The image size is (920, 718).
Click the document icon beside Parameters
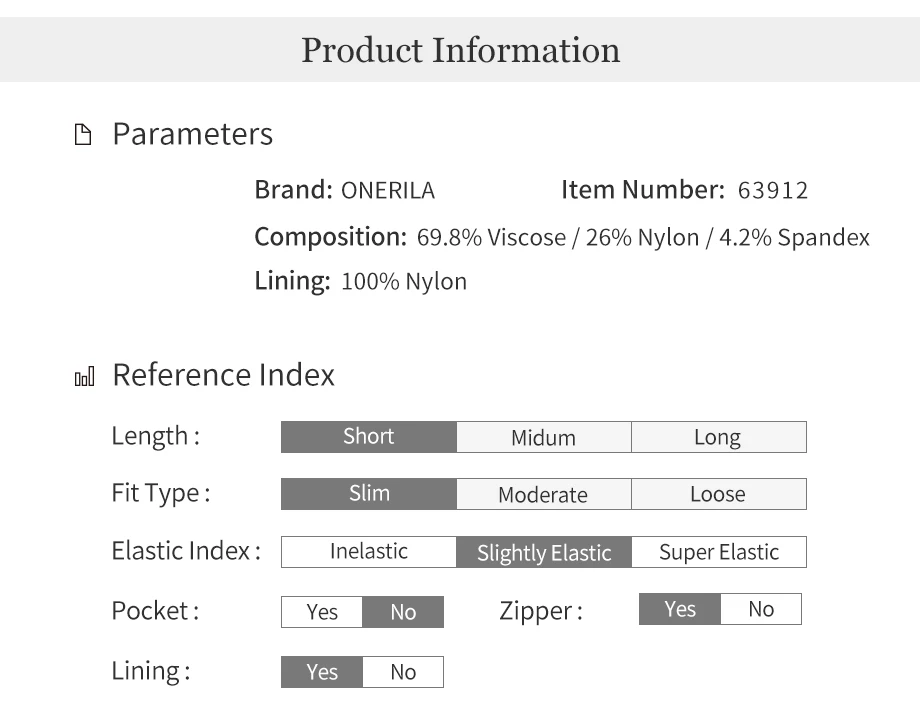pyautogui.click(x=83, y=134)
